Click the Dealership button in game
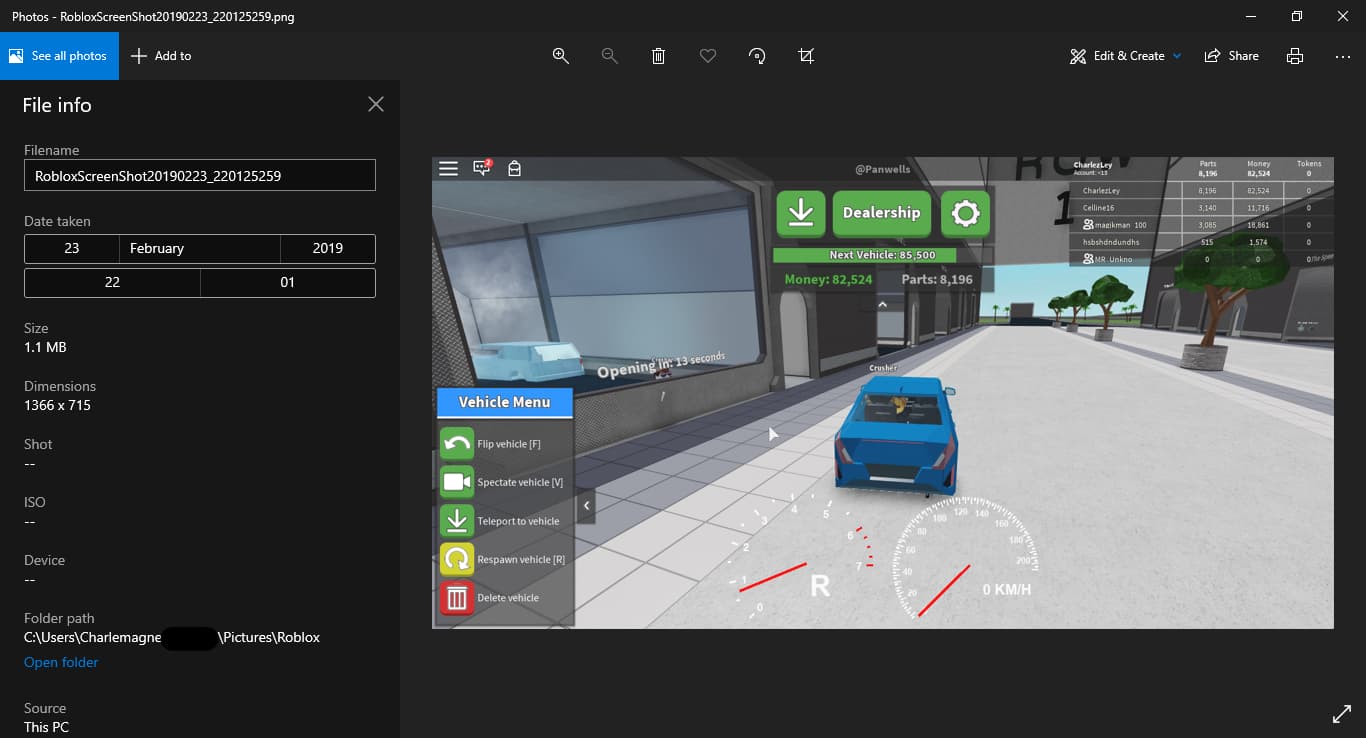The height and width of the screenshot is (738, 1366). (881, 213)
